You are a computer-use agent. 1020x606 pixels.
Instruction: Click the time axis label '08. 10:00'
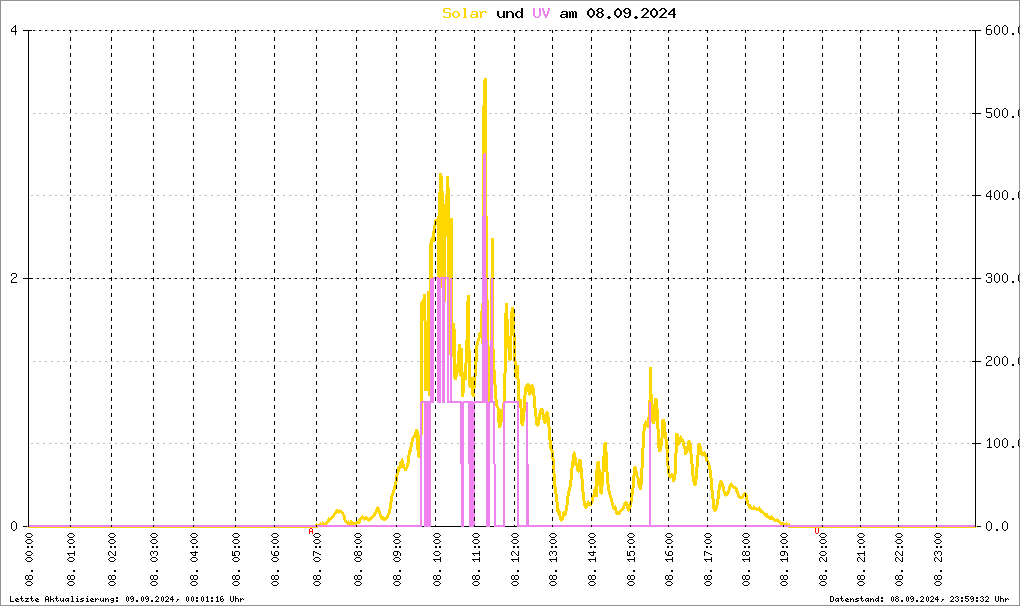pos(436,559)
